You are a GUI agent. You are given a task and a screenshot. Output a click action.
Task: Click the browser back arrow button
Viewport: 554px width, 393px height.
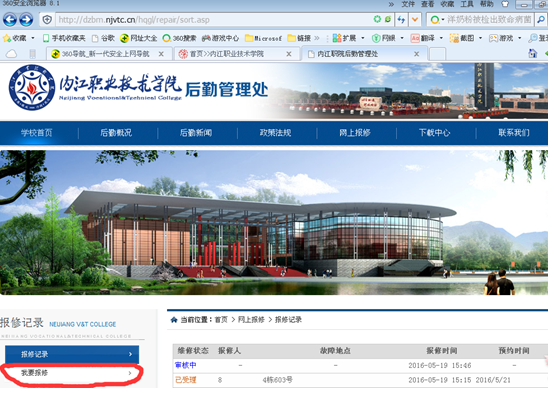(x=10, y=19)
